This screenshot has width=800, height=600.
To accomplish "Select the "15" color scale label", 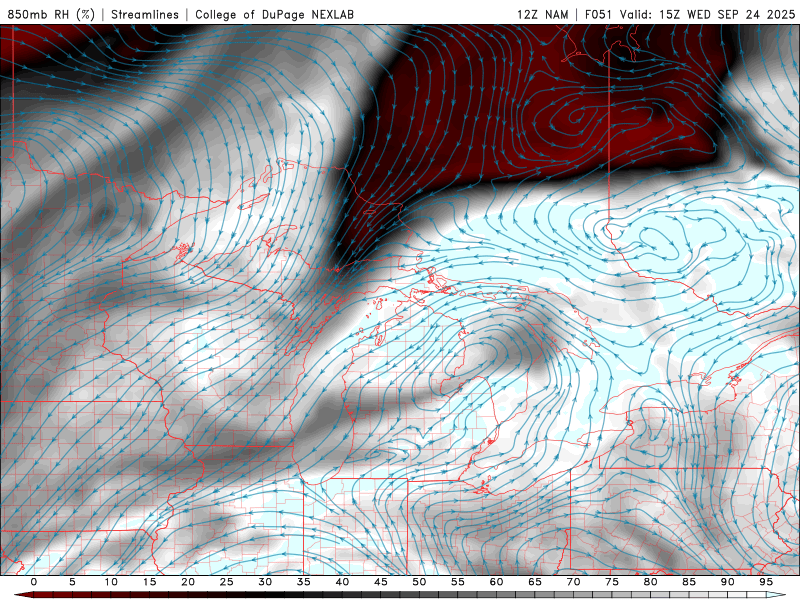I will (149, 582).
